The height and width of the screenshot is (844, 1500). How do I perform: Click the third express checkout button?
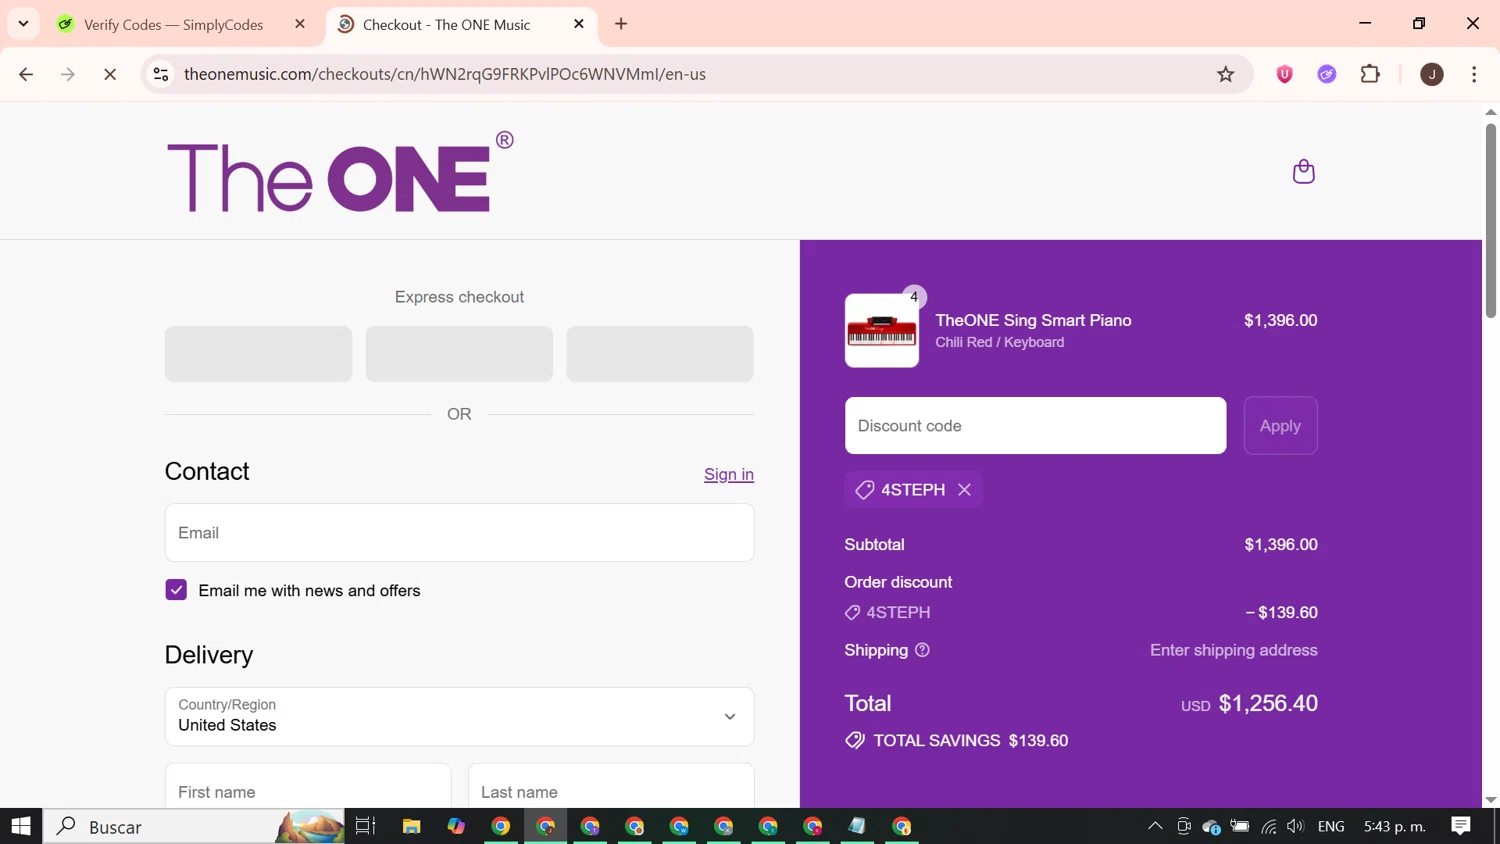click(x=660, y=354)
